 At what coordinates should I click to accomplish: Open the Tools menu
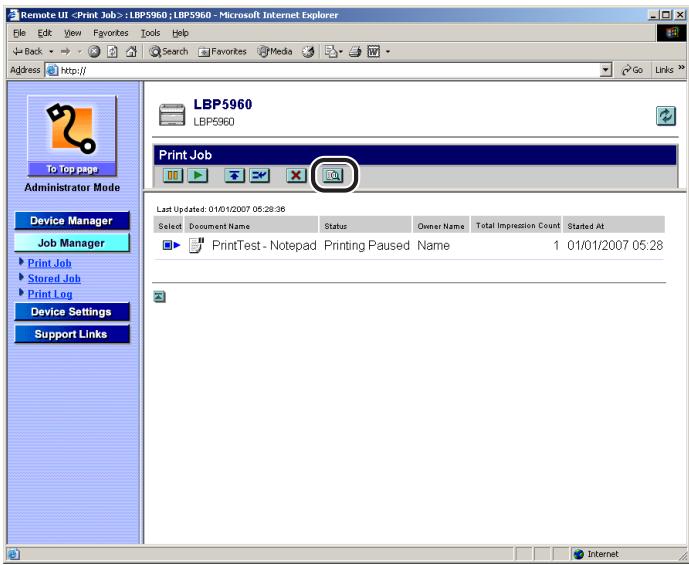tap(150, 33)
